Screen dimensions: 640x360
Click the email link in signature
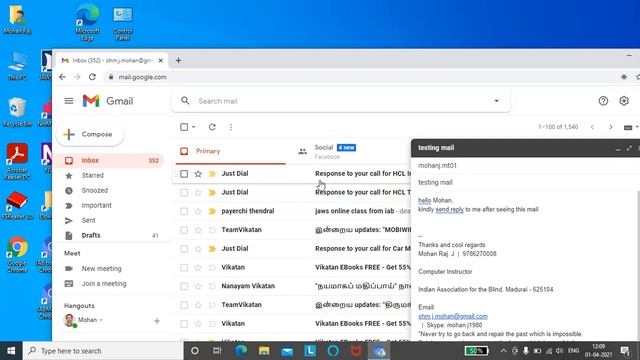453,316
